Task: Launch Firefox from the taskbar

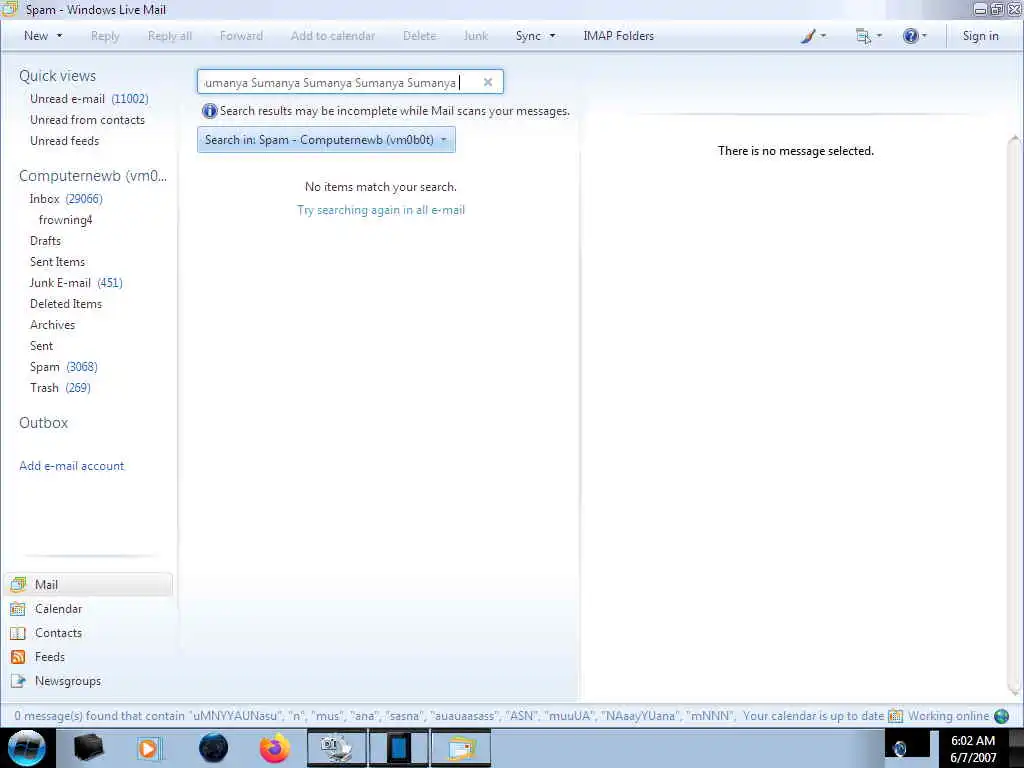Action: pyautogui.click(x=275, y=748)
